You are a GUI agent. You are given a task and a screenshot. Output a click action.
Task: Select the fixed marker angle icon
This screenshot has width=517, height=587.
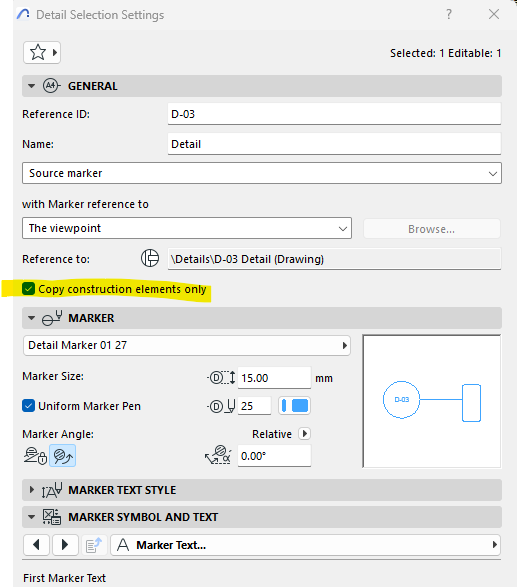click(36, 456)
